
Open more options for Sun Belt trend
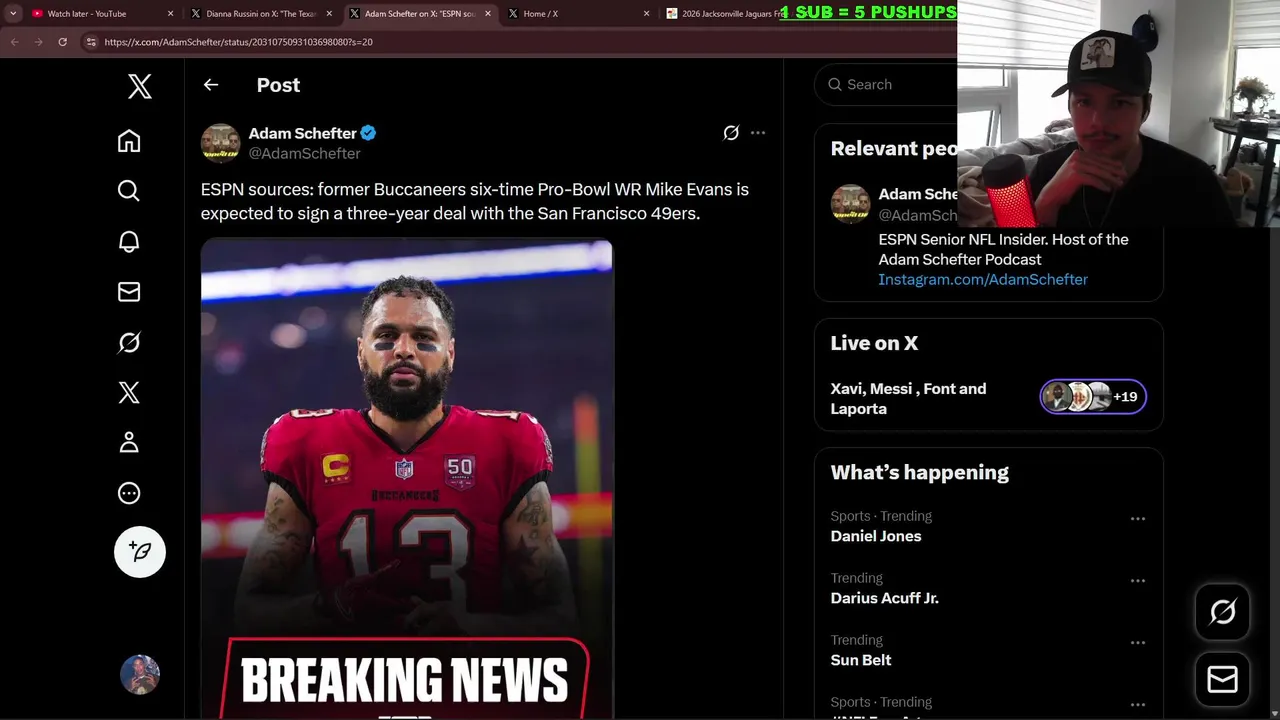pyautogui.click(x=1138, y=643)
